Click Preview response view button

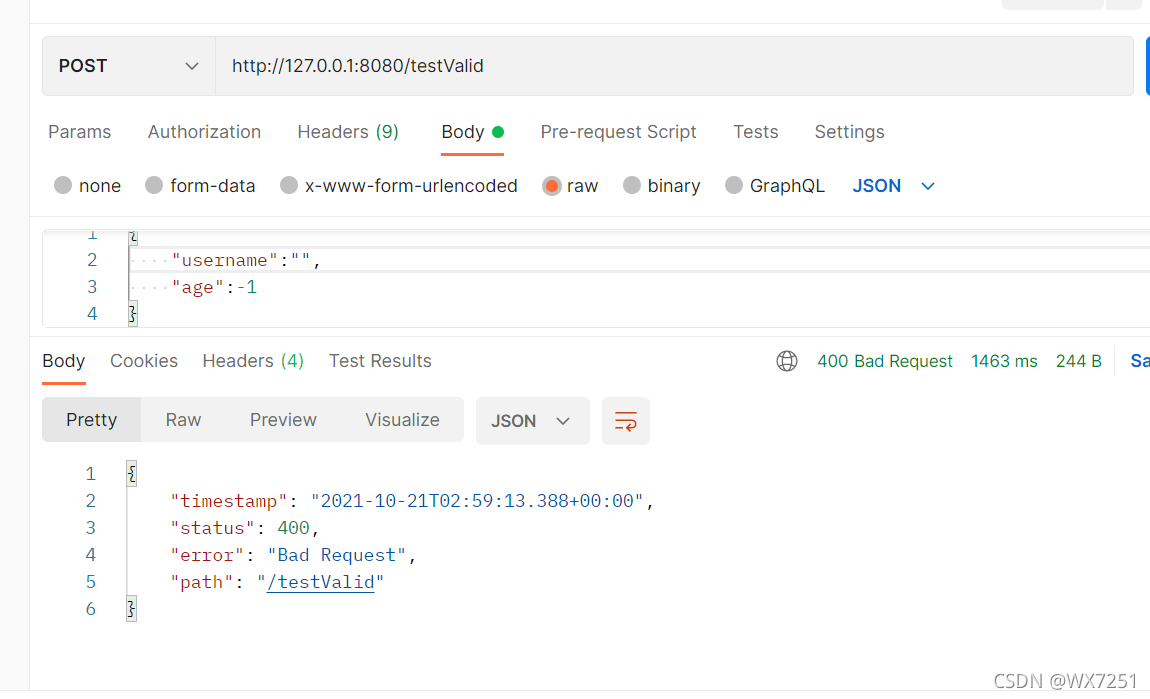(283, 420)
